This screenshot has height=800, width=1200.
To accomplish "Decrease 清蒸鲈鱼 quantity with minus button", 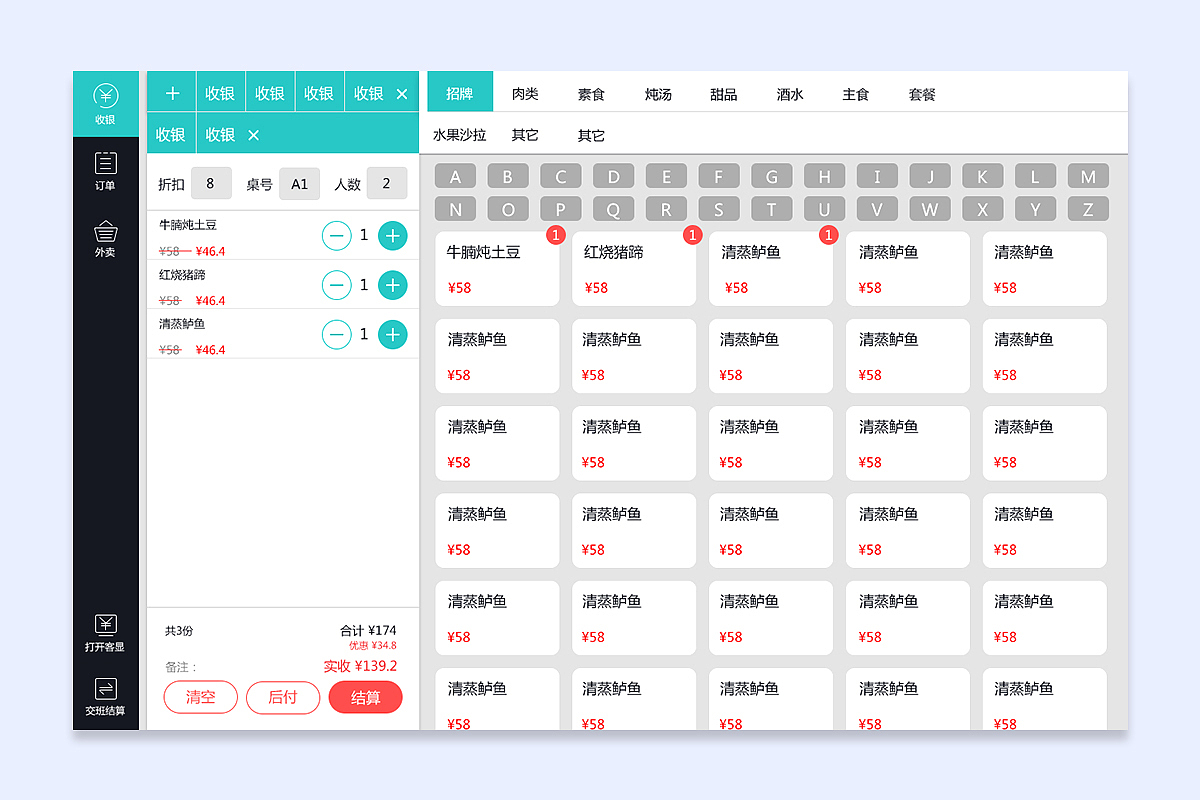I will point(336,333).
